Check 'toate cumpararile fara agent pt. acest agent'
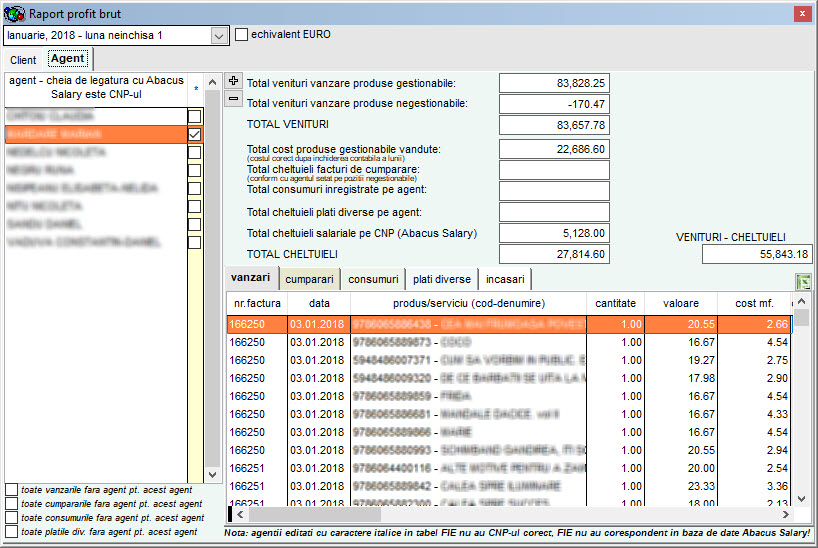The height and width of the screenshot is (548, 818). point(11,504)
